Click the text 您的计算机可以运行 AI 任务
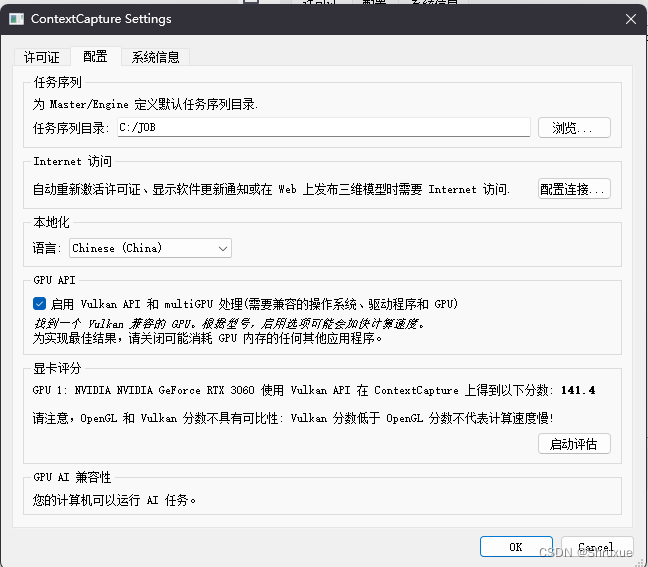The image size is (648, 567). point(114,500)
